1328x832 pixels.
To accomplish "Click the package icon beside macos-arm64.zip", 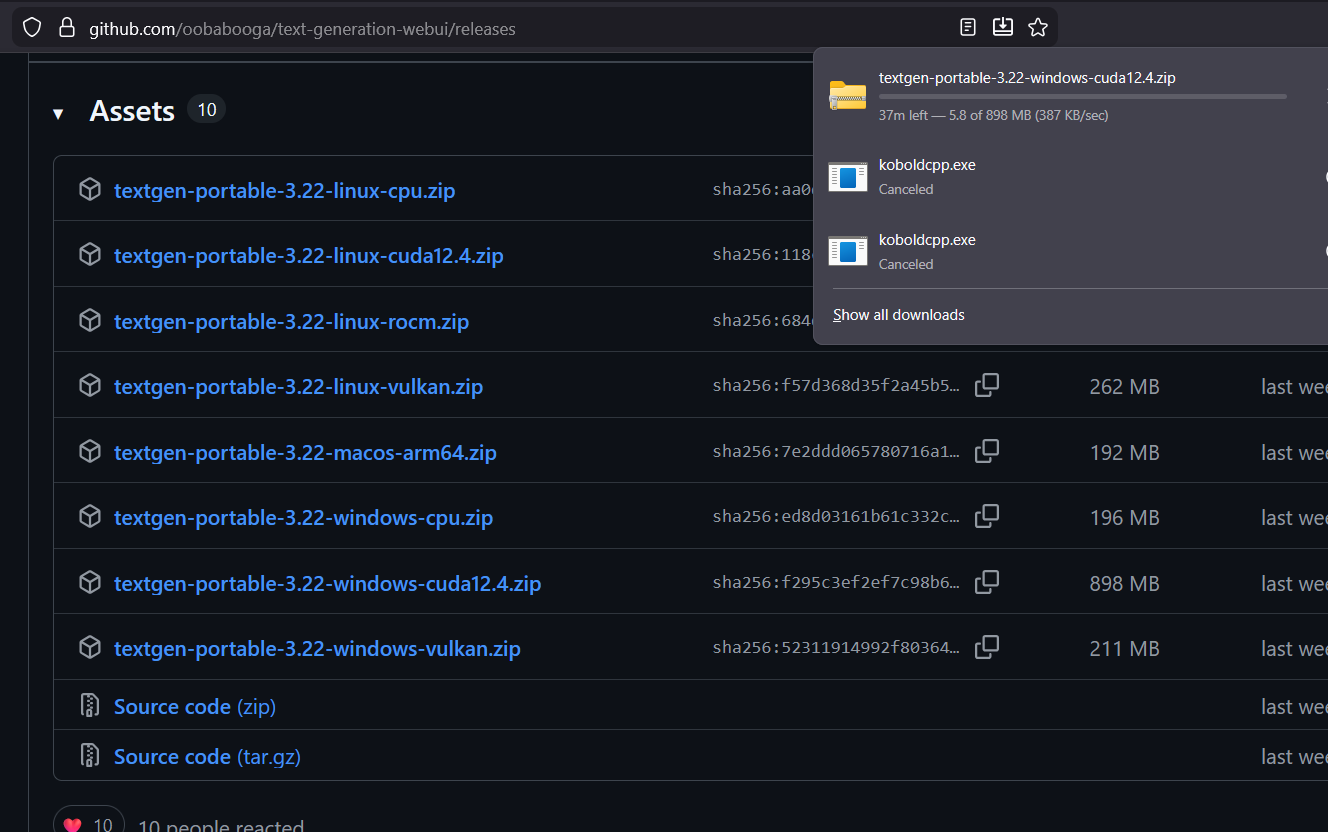I will 90,452.
